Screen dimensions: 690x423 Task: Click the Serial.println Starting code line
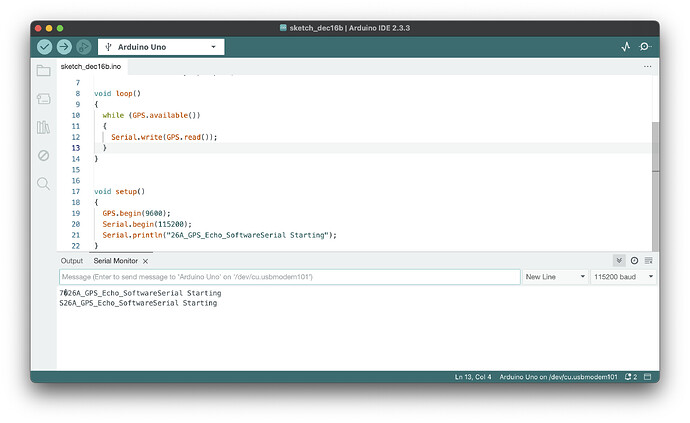coord(220,235)
